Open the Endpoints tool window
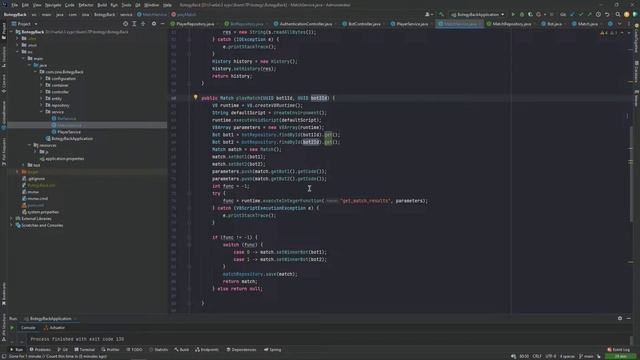The image size is (640, 360). pos(207,350)
